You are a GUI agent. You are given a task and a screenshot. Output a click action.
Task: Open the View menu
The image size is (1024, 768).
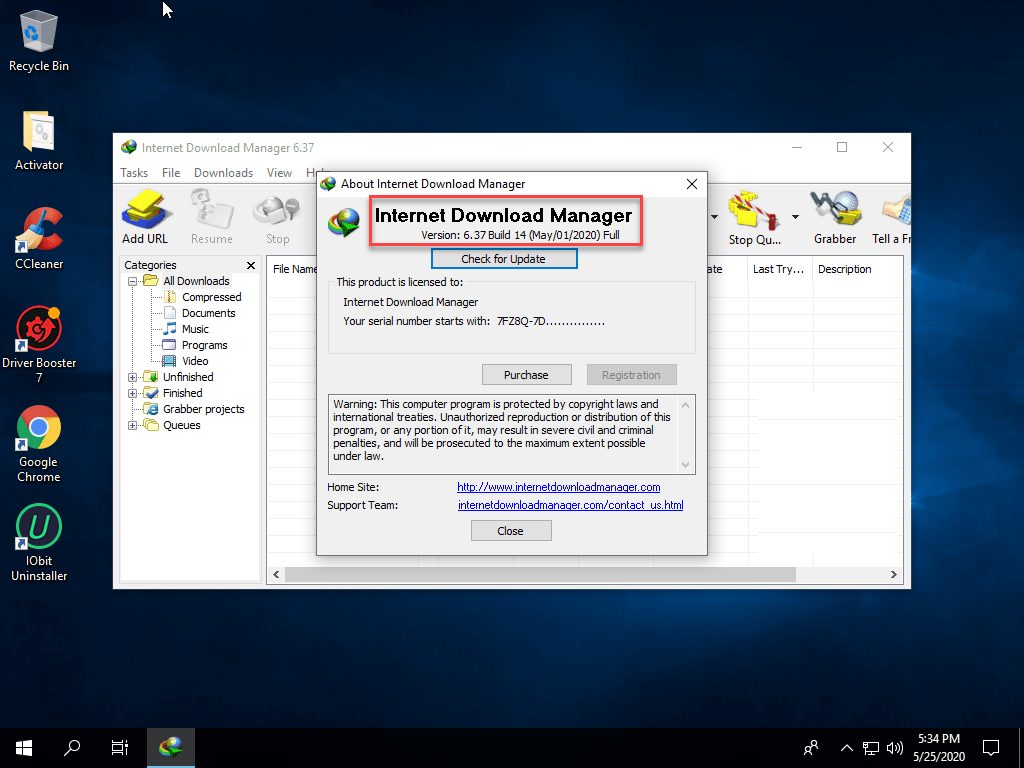[x=279, y=173]
